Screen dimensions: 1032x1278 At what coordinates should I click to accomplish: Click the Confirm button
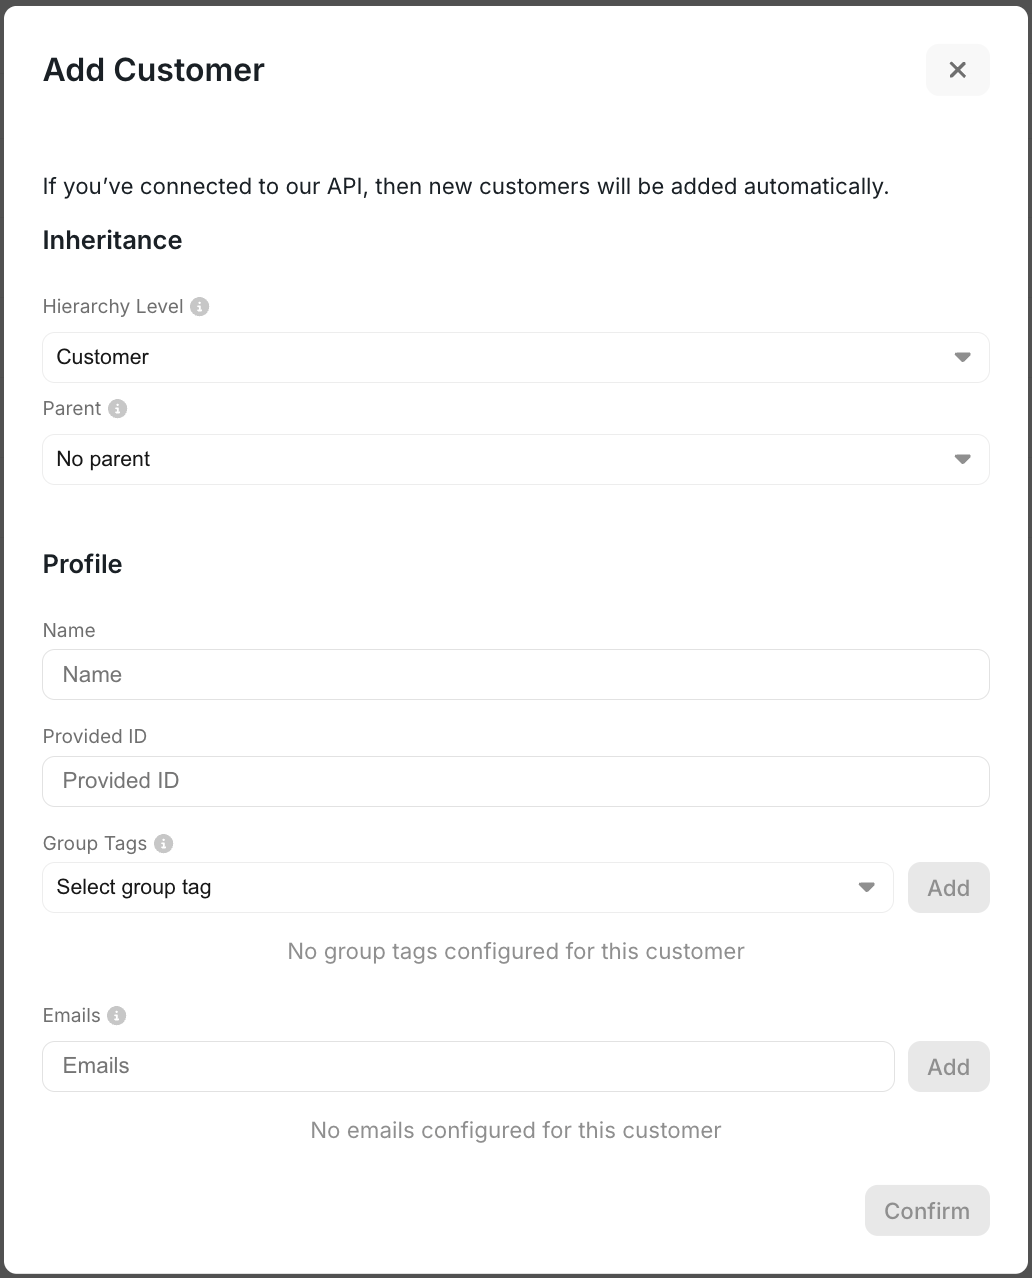(x=926, y=1210)
